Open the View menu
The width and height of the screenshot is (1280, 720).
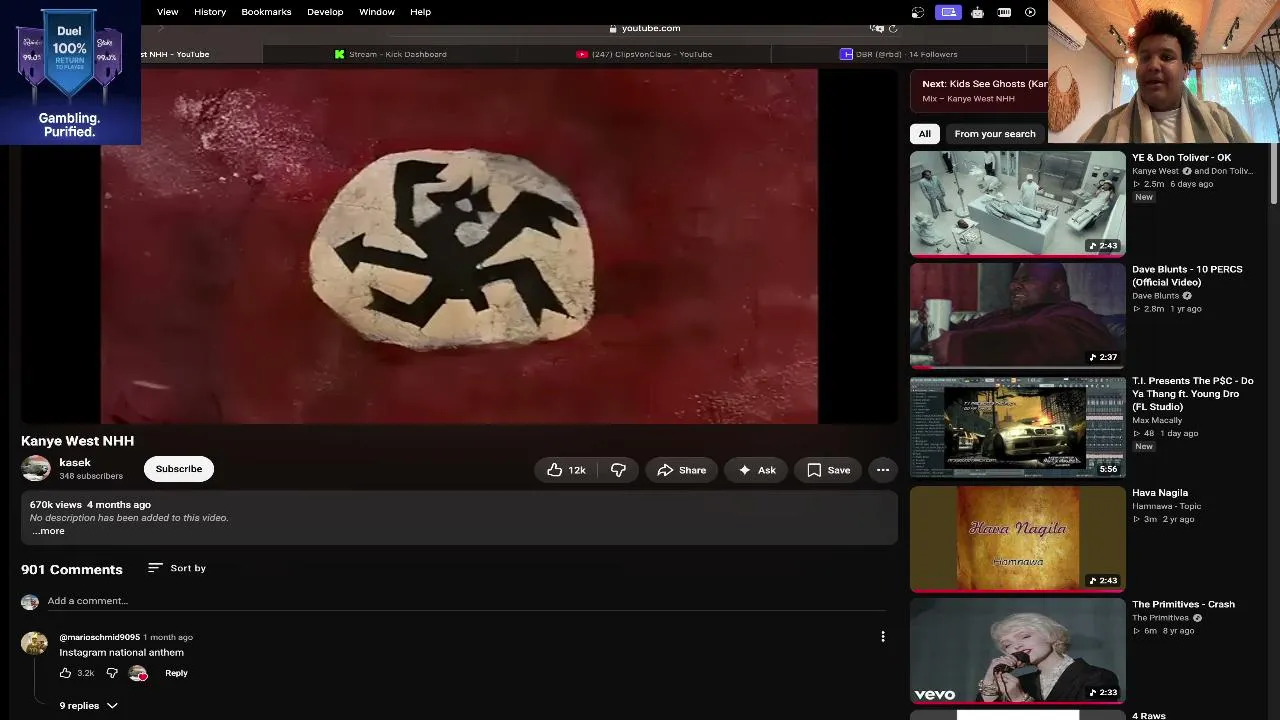167,12
